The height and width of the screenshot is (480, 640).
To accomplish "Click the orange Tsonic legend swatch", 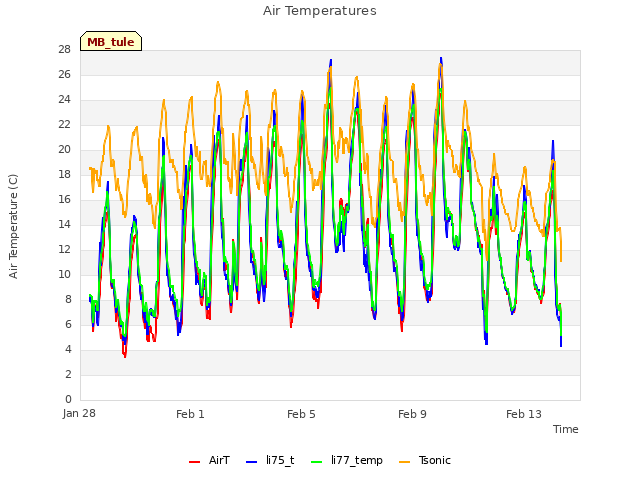I will (x=404, y=462).
